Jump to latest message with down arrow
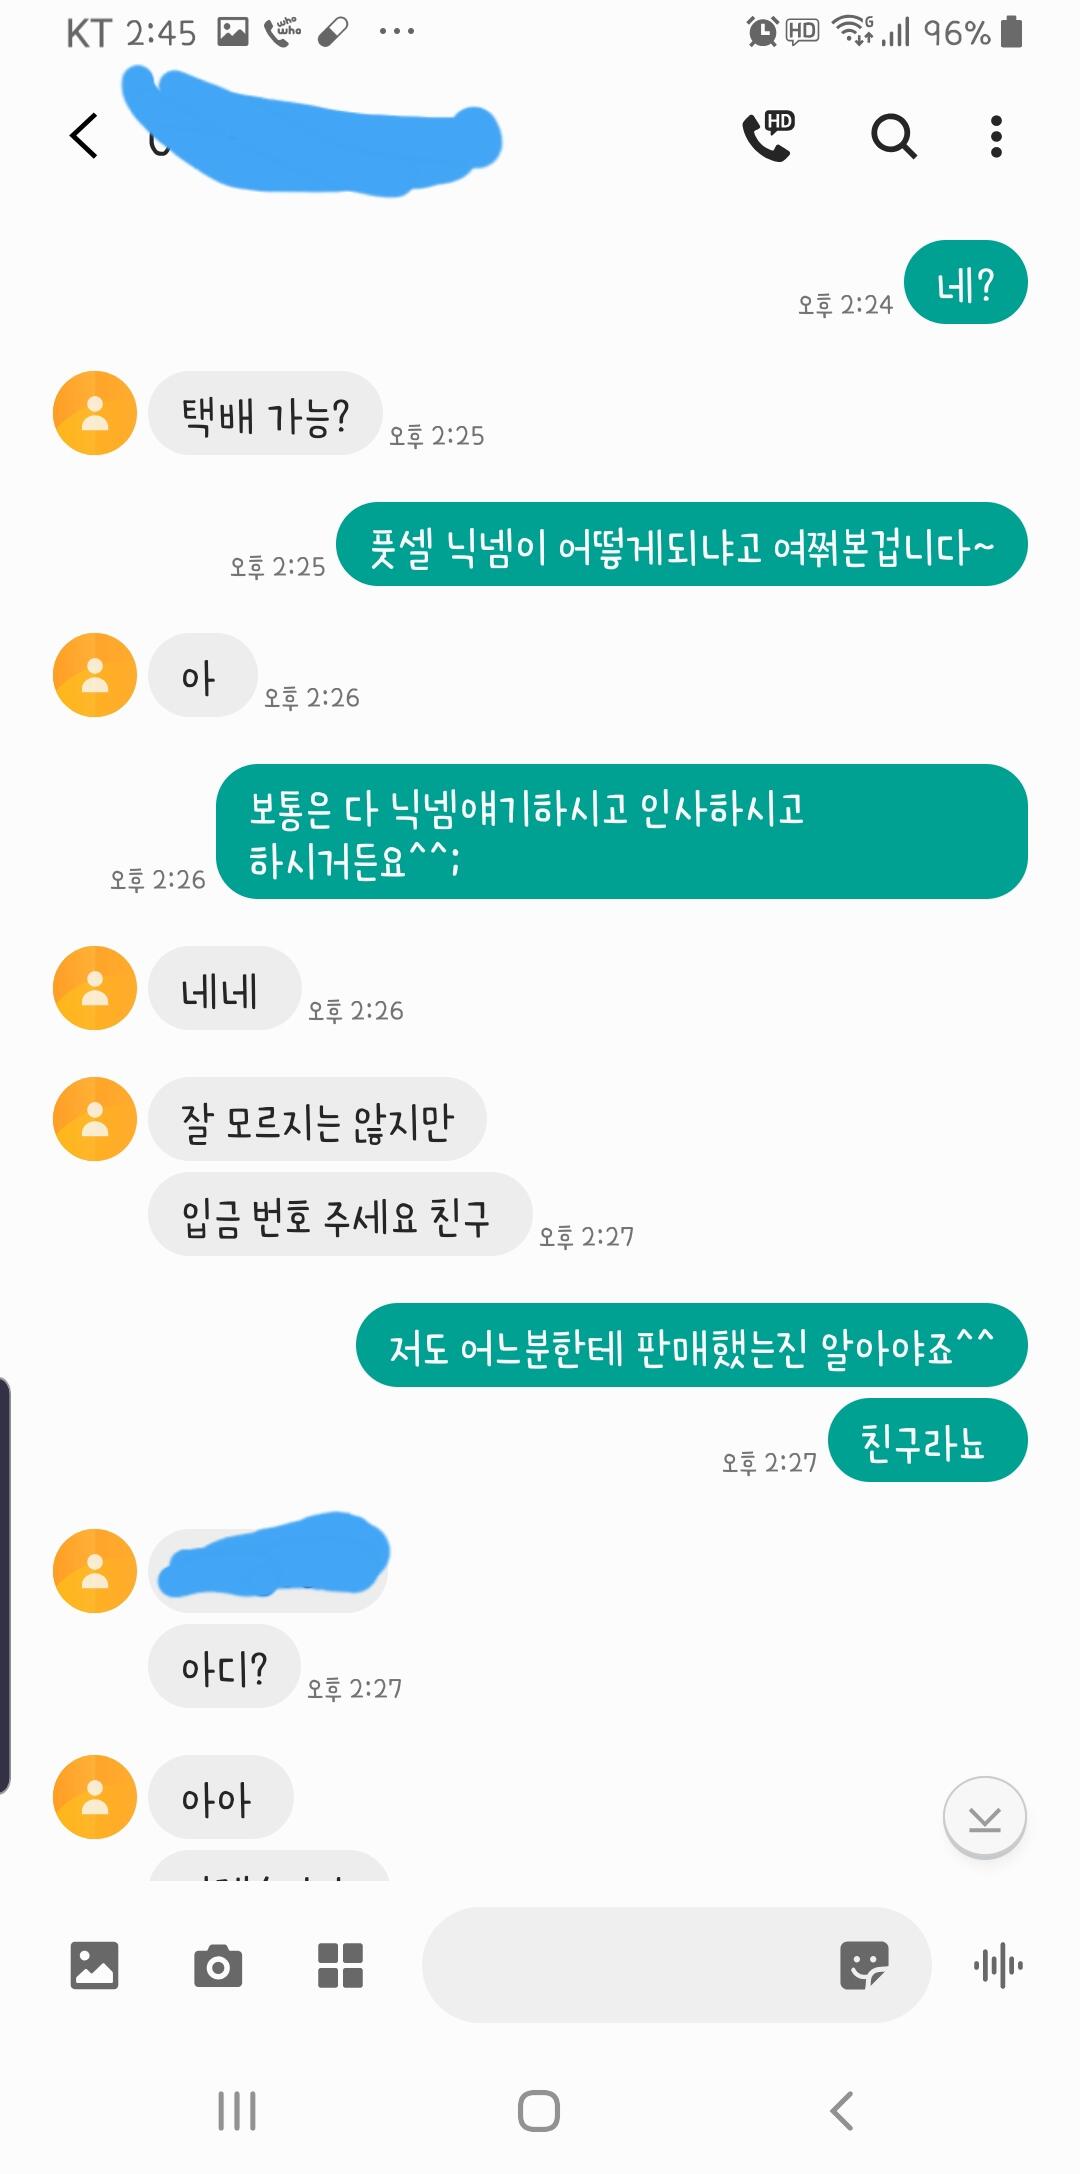Image resolution: width=1080 pixels, height=2174 pixels. [x=985, y=1817]
